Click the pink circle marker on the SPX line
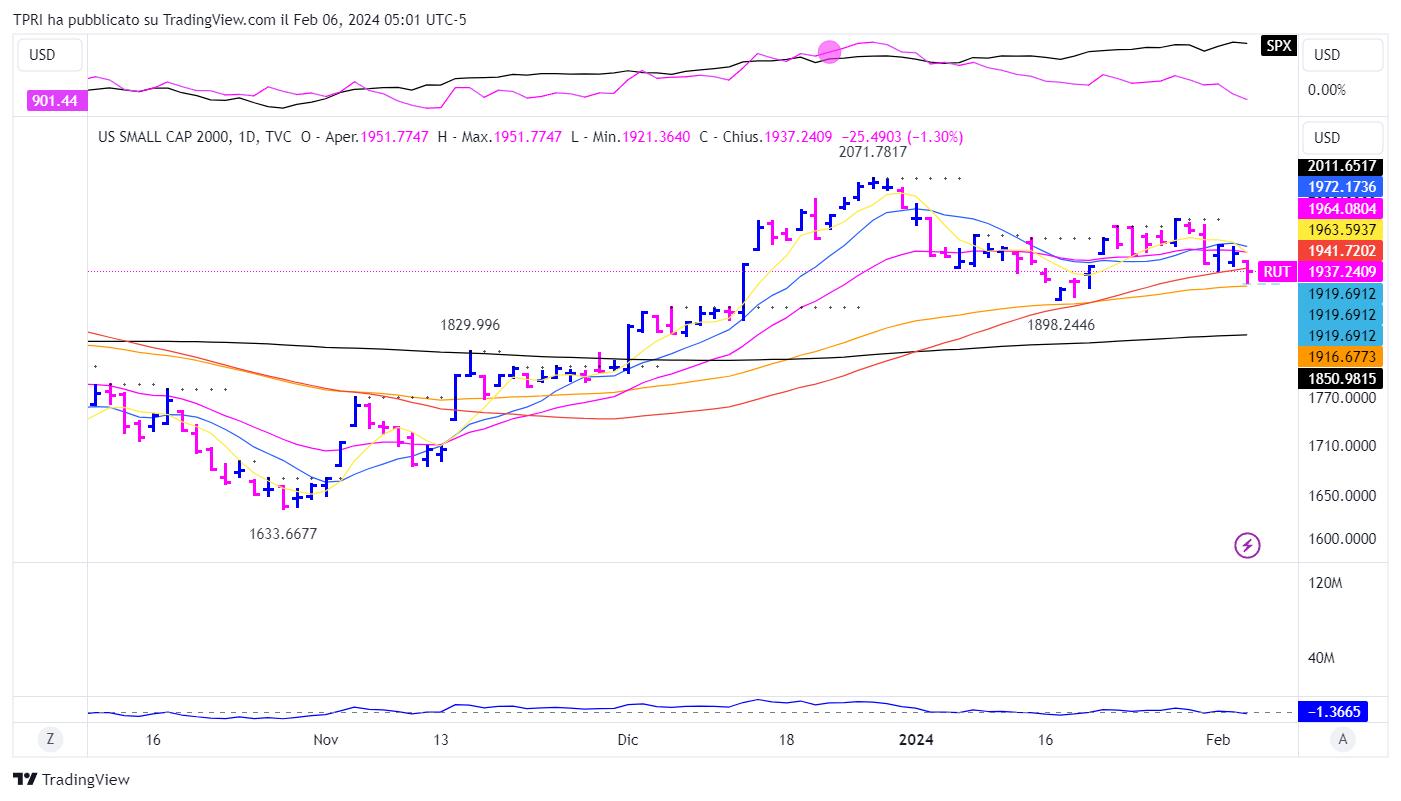This screenshot has height=801, width=1401. tap(829, 51)
